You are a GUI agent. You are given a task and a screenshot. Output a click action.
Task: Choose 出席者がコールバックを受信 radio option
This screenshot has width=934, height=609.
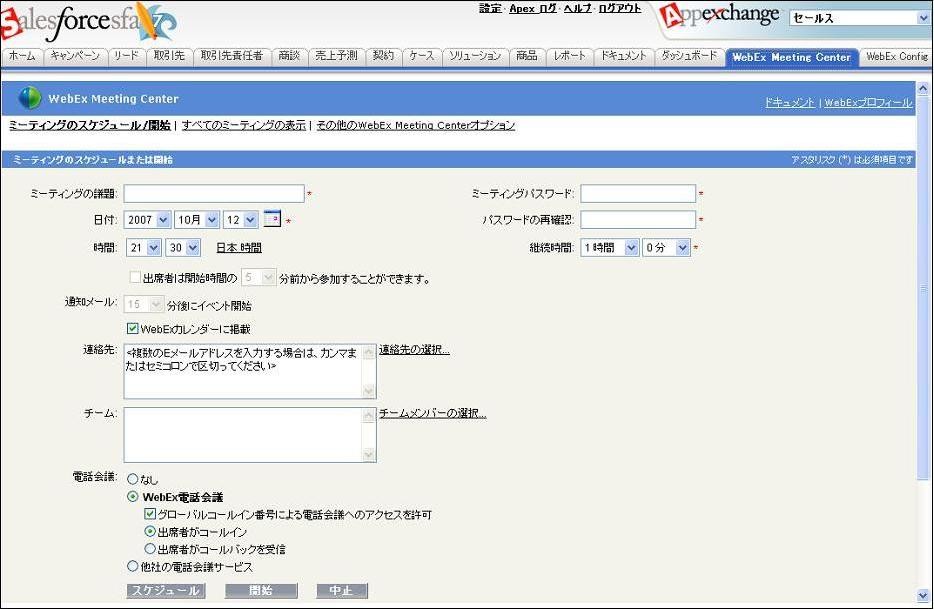[x=150, y=548]
